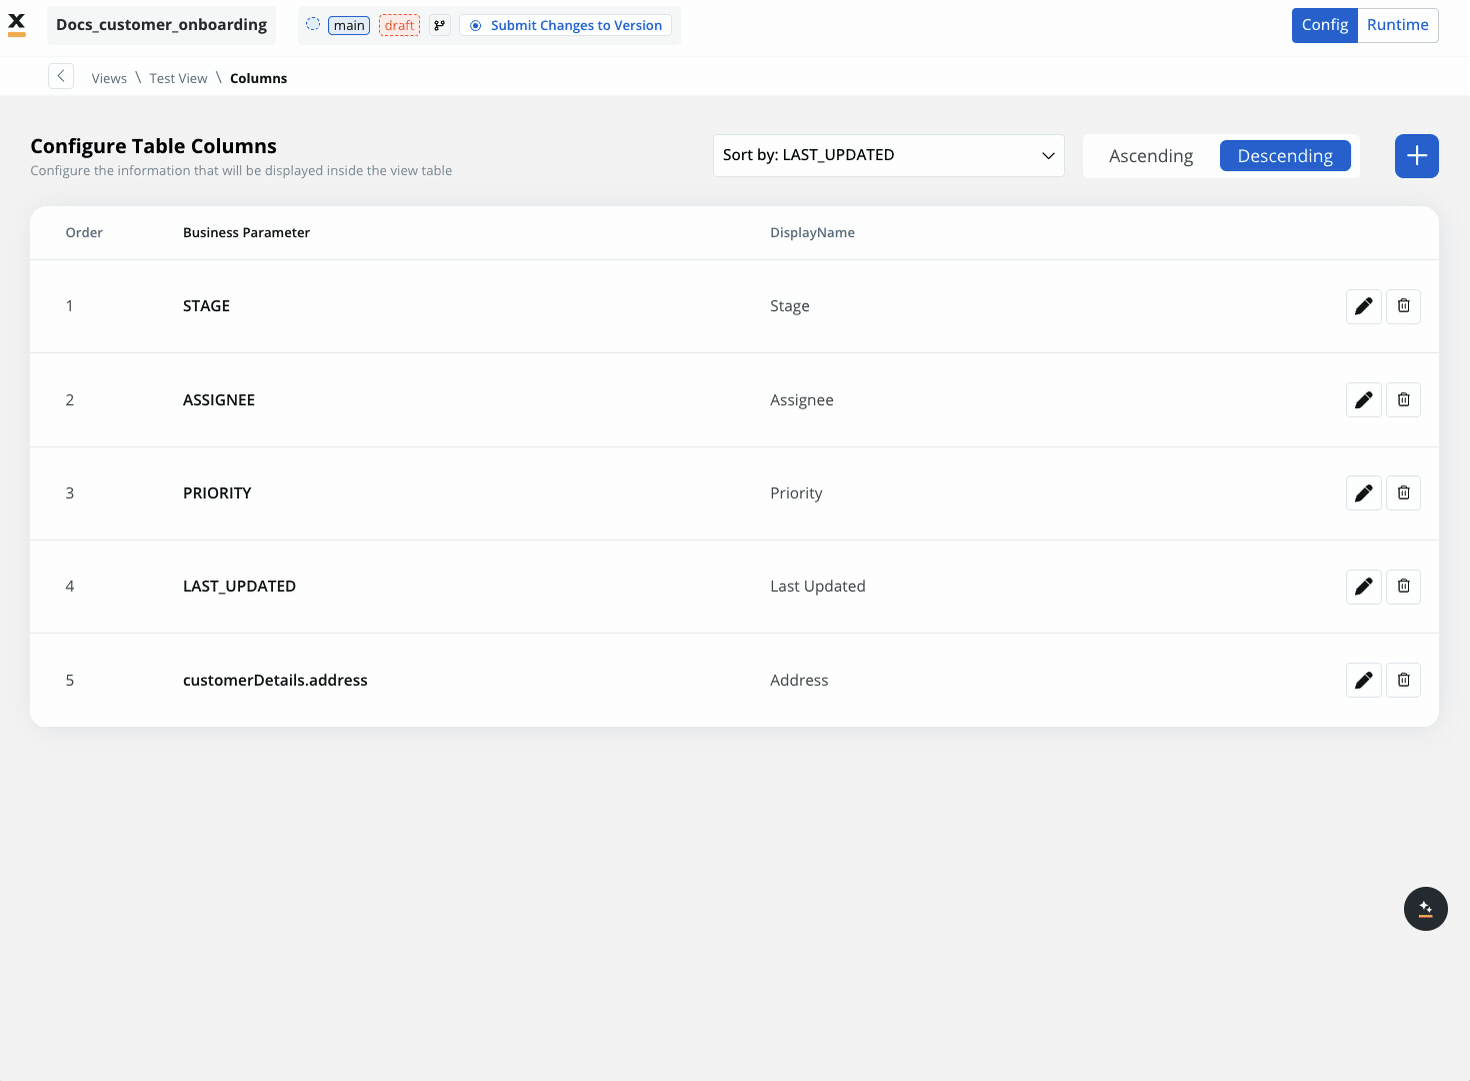Go back using the breadcrumb arrow
The image size is (1470, 1081).
tap(61, 76)
